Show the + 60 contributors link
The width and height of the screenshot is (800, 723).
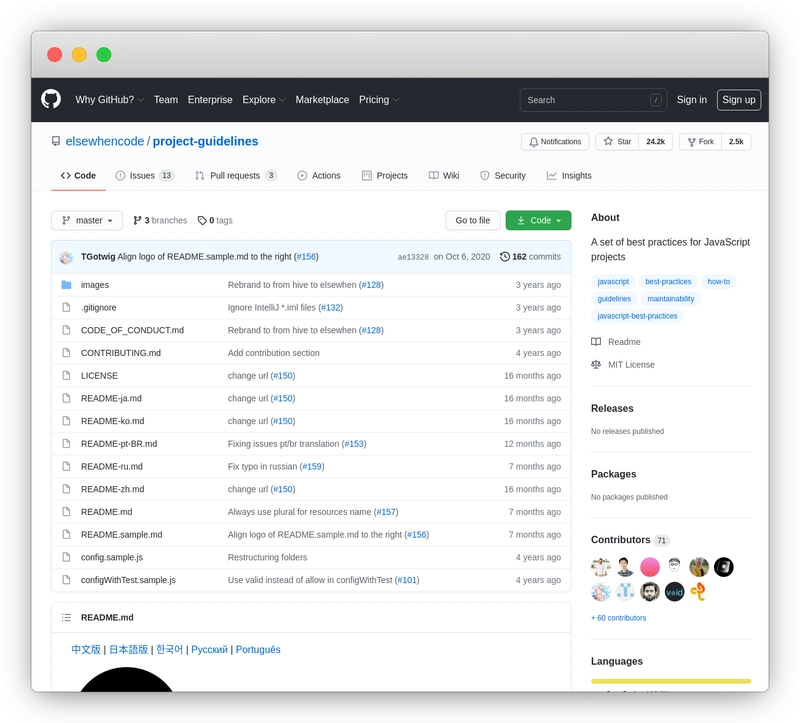click(x=619, y=618)
